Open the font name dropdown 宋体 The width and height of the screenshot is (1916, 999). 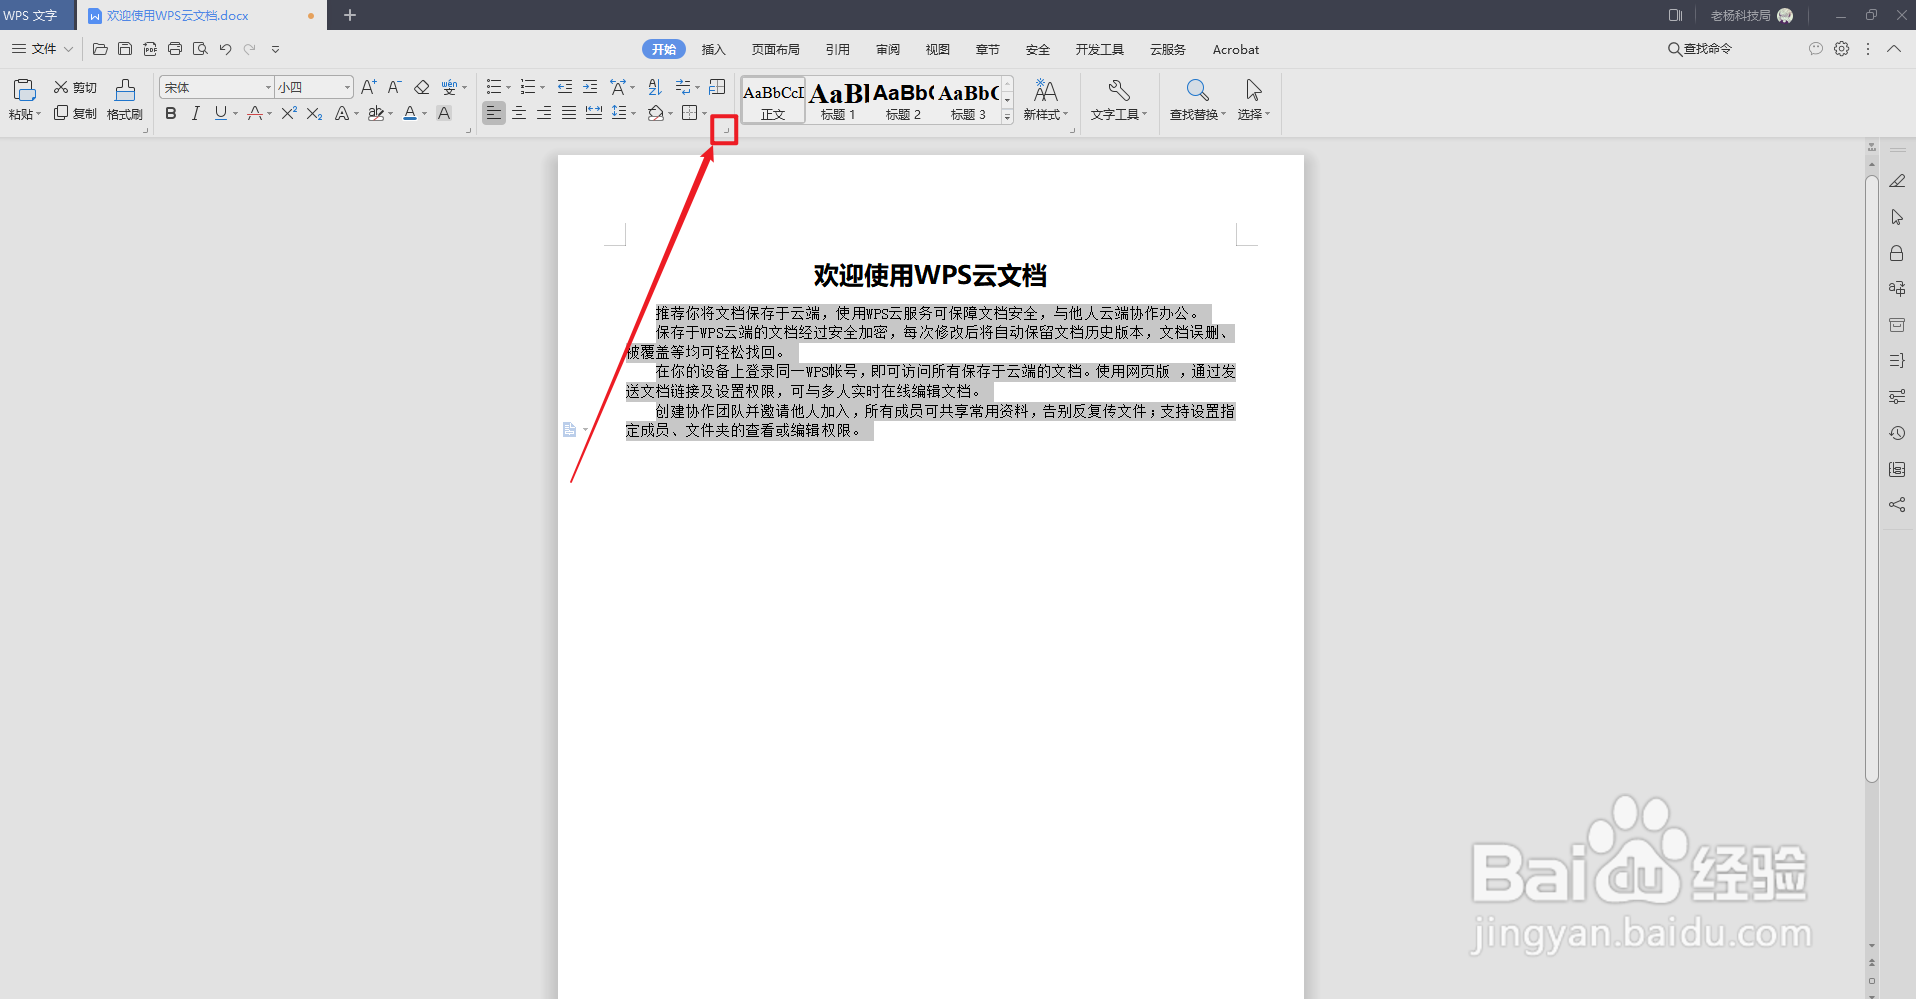(268, 88)
